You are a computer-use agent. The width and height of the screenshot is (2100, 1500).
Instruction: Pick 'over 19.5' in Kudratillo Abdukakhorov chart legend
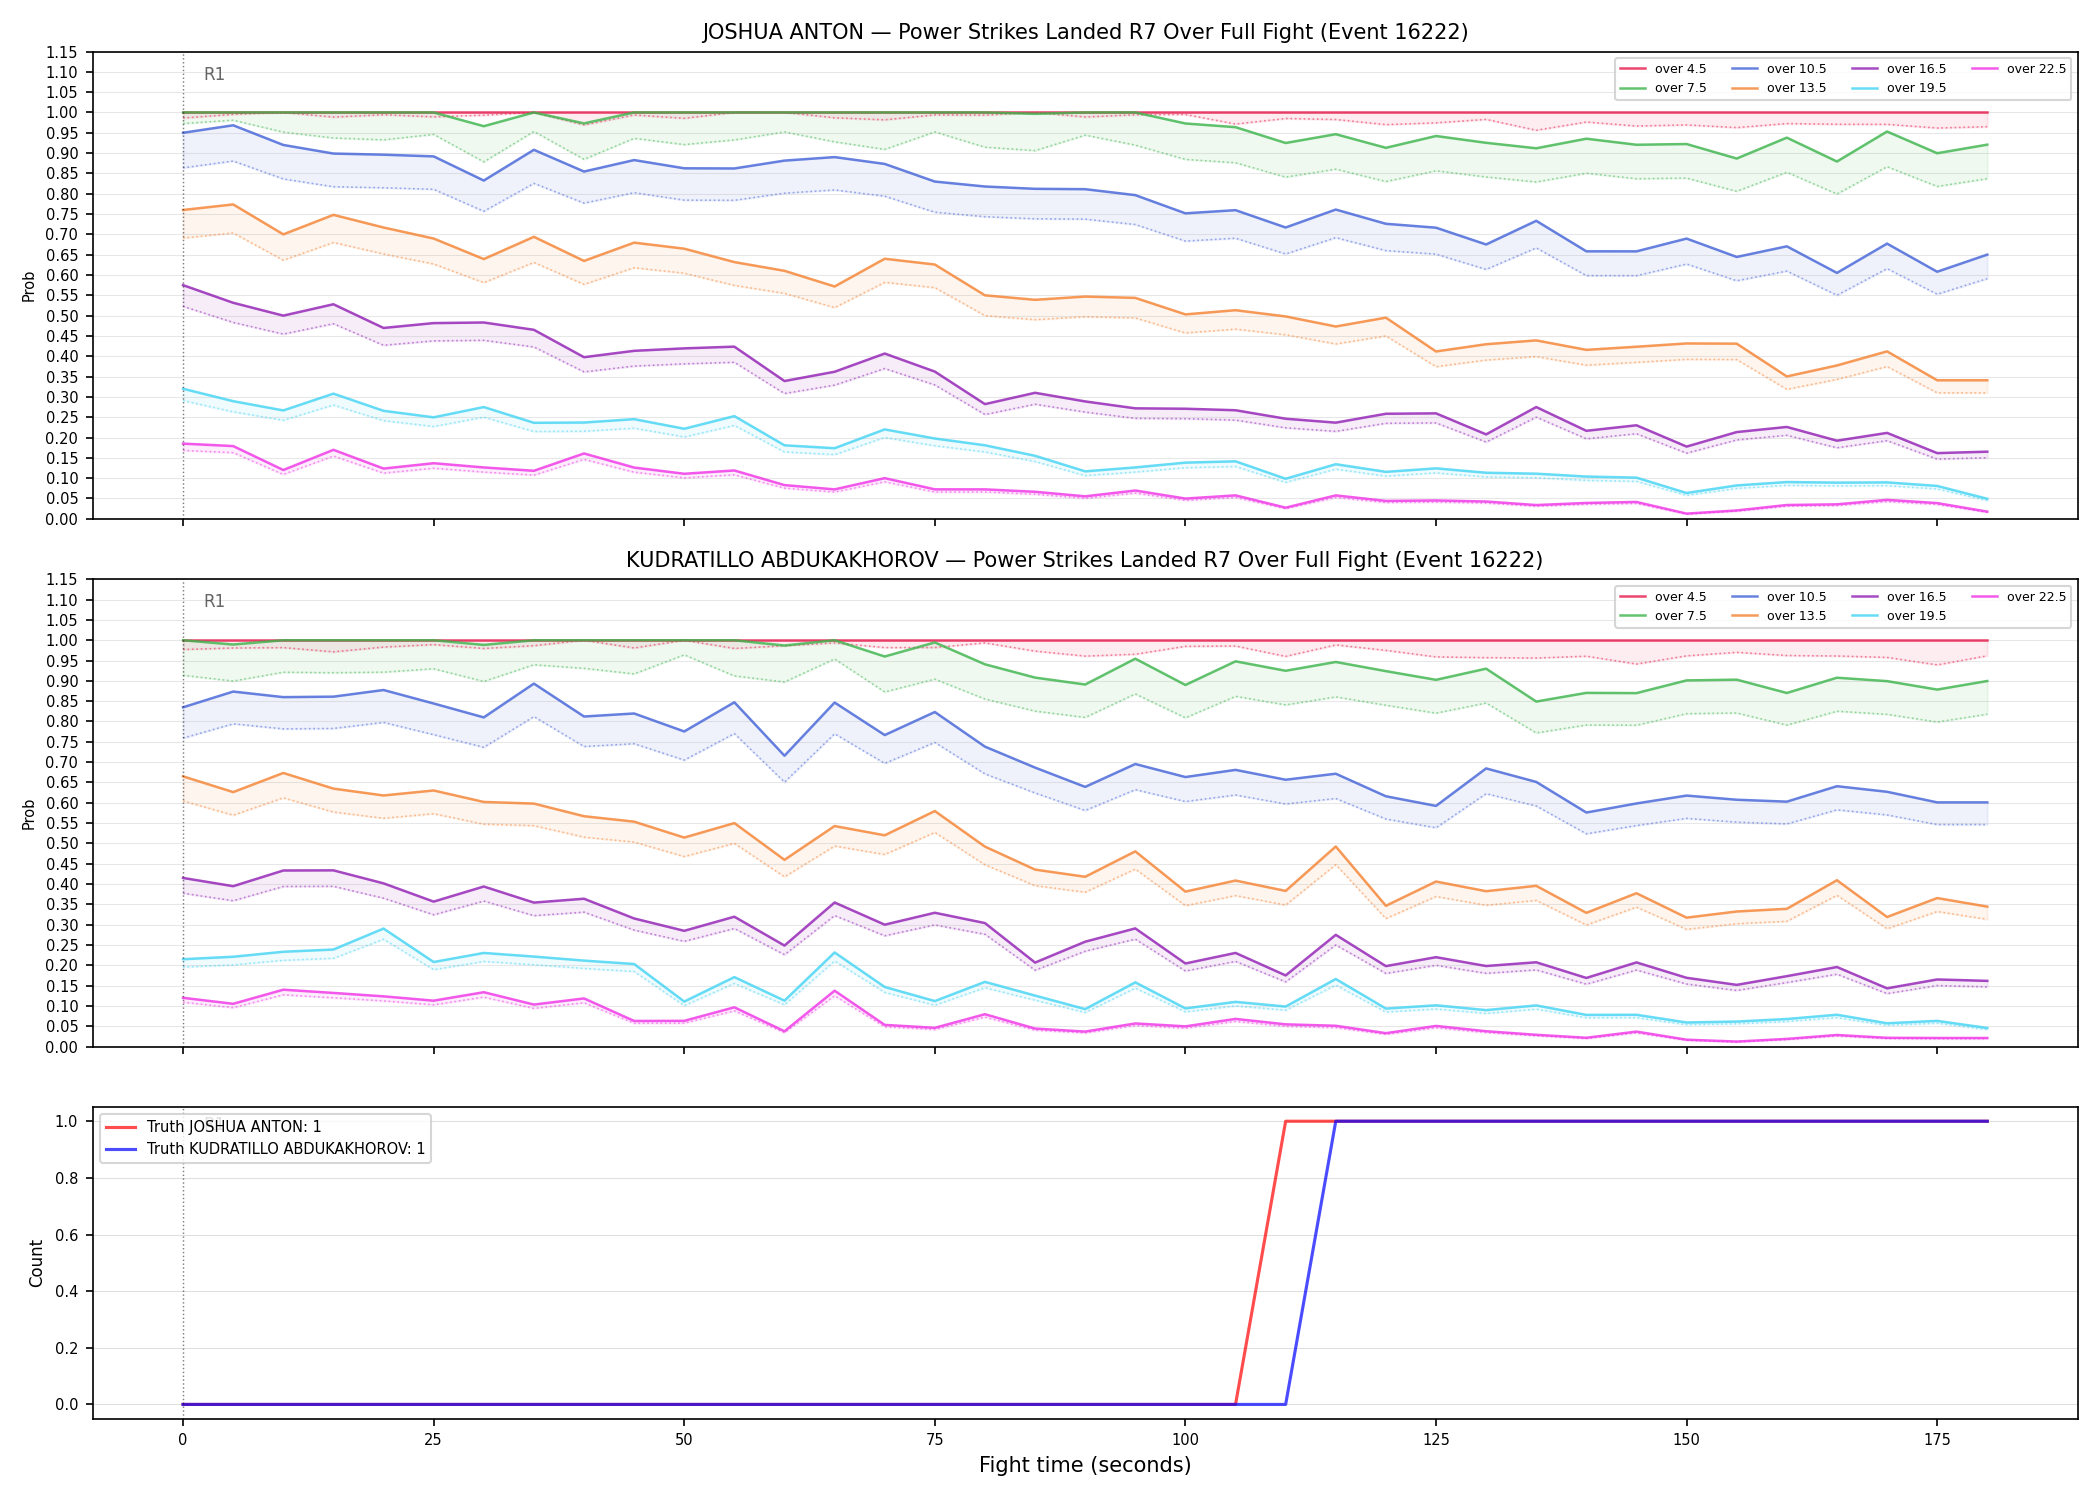(x=1898, y=616)
